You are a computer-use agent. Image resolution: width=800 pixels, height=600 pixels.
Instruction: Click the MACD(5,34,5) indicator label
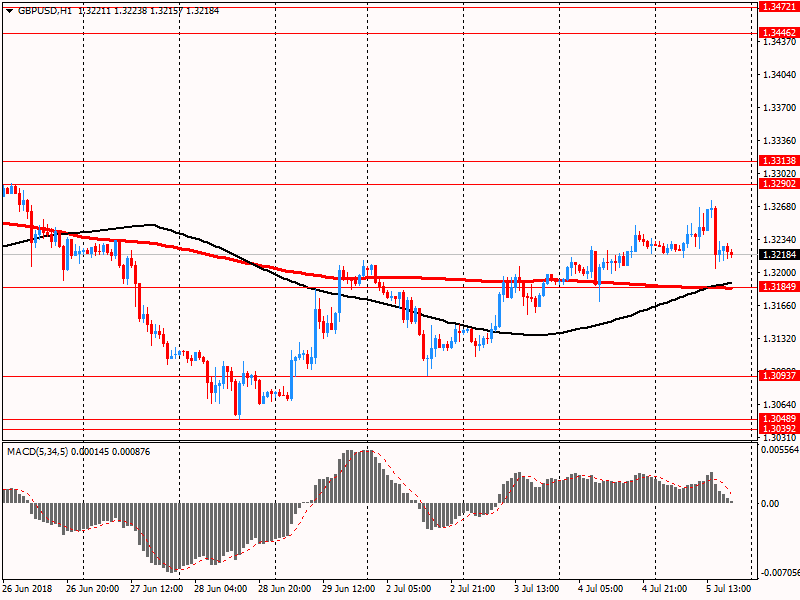click(37, 452)
